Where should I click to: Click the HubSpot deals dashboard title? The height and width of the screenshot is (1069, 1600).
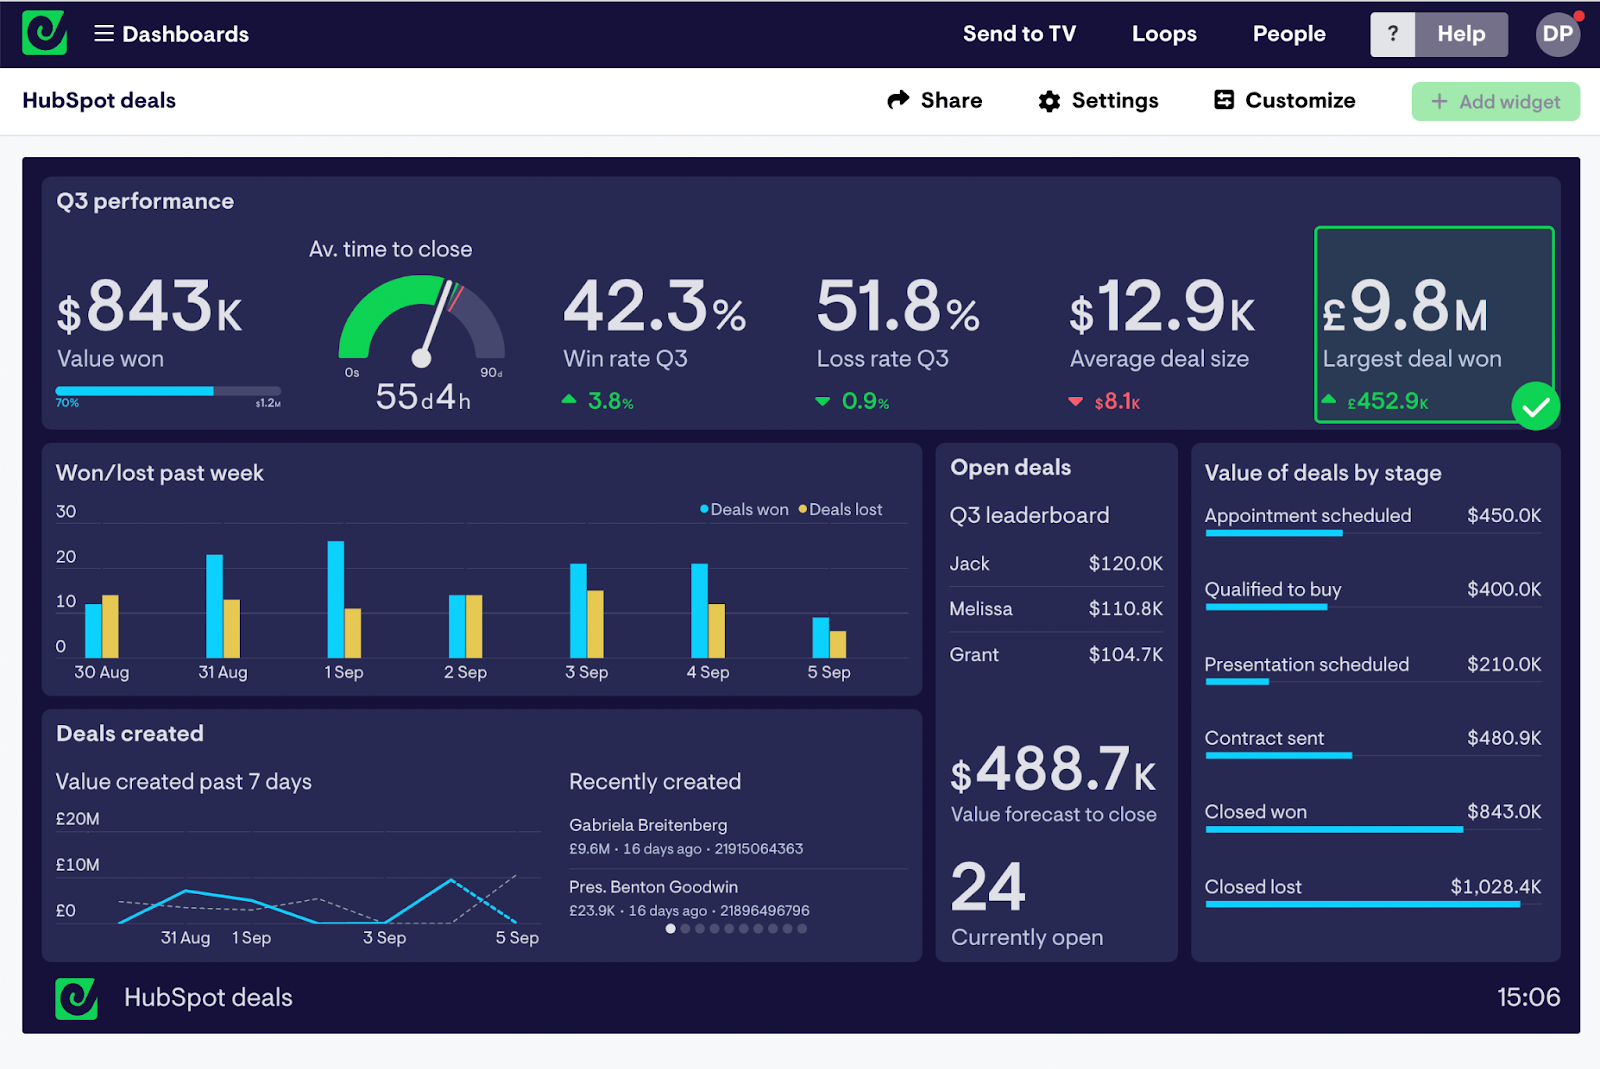coord(99,100)
